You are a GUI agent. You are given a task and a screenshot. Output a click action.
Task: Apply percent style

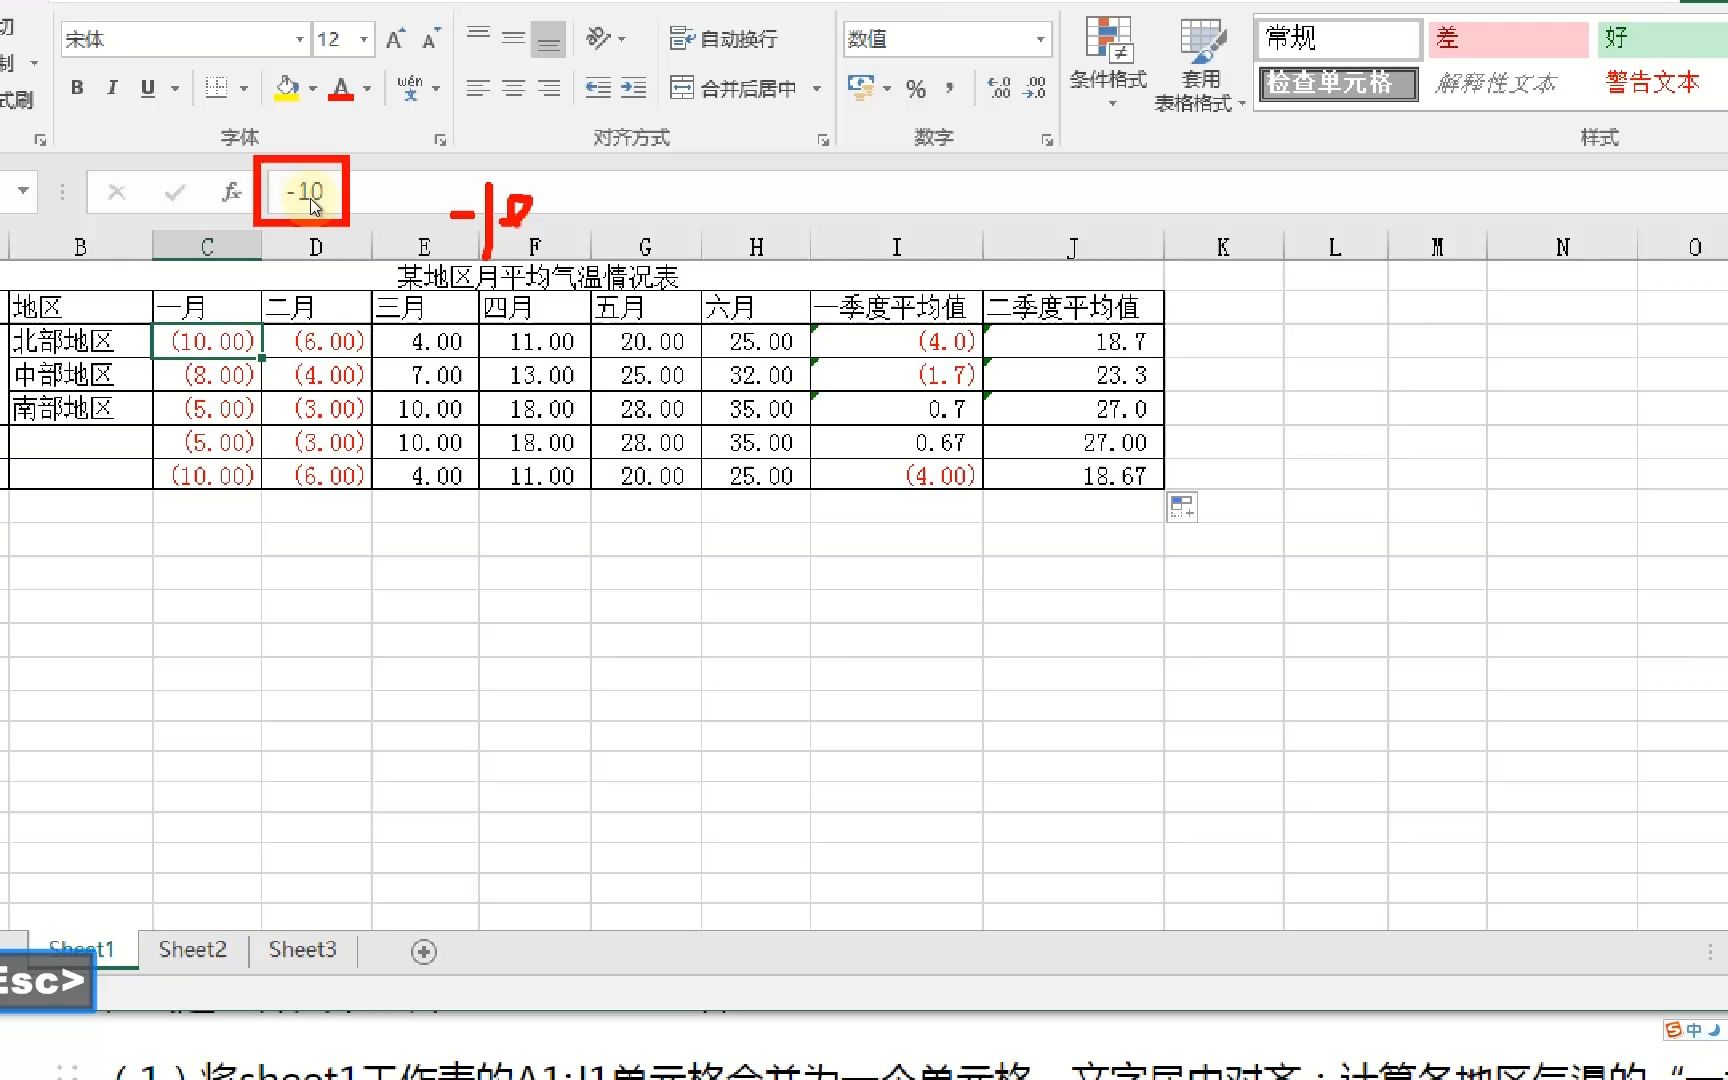tap(916, 88)
